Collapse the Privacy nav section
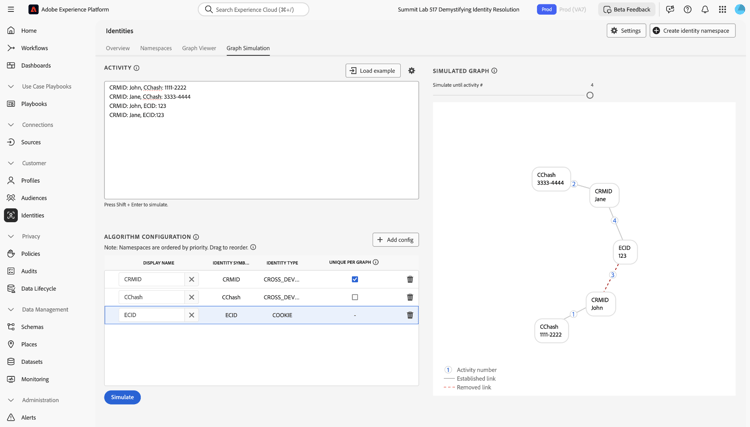 (x=11, y=237)
